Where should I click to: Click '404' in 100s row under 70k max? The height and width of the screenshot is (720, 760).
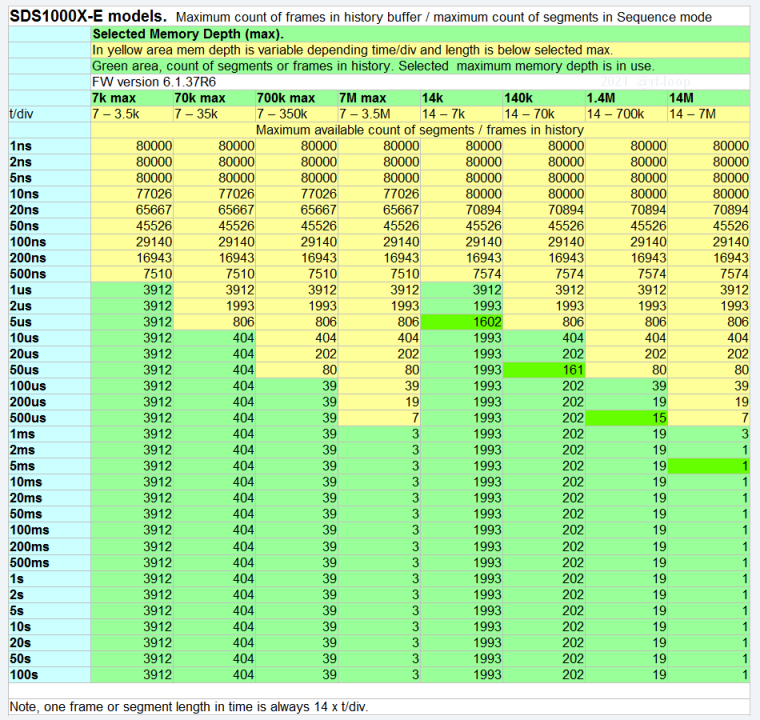click(214, 674)
